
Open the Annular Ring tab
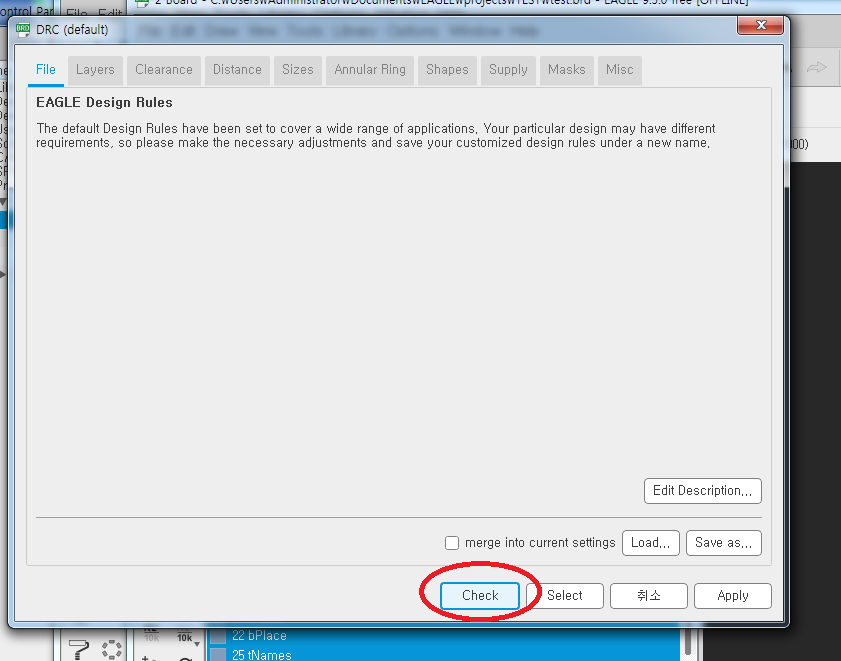click(x=370, y=70)
